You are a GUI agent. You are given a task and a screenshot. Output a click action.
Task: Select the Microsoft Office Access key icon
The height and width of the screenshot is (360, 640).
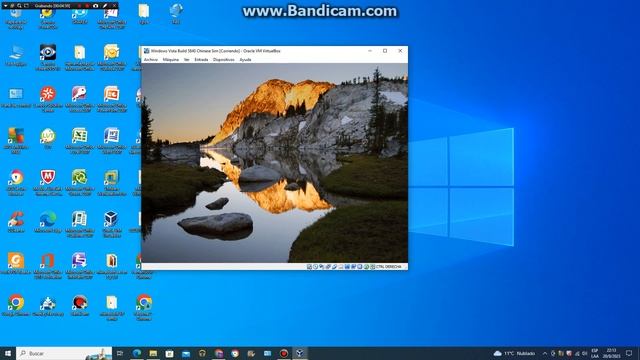click(80, 94)
